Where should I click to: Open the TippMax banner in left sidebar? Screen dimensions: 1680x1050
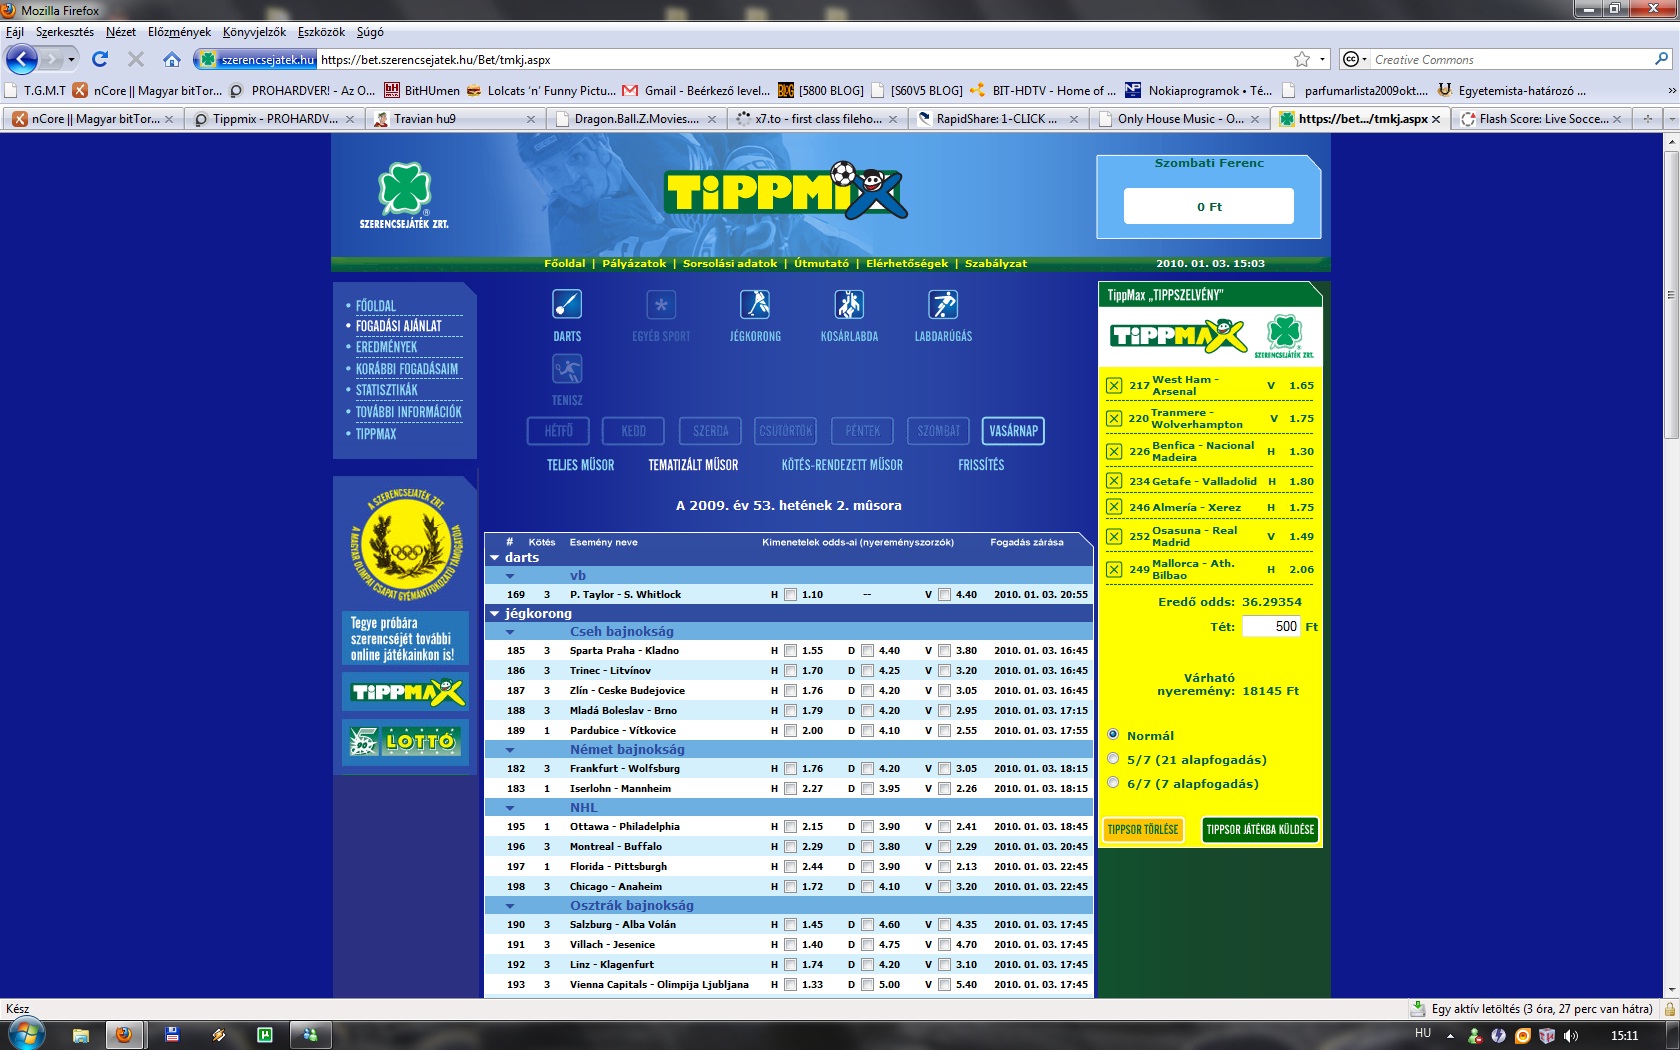click(405, 692)
